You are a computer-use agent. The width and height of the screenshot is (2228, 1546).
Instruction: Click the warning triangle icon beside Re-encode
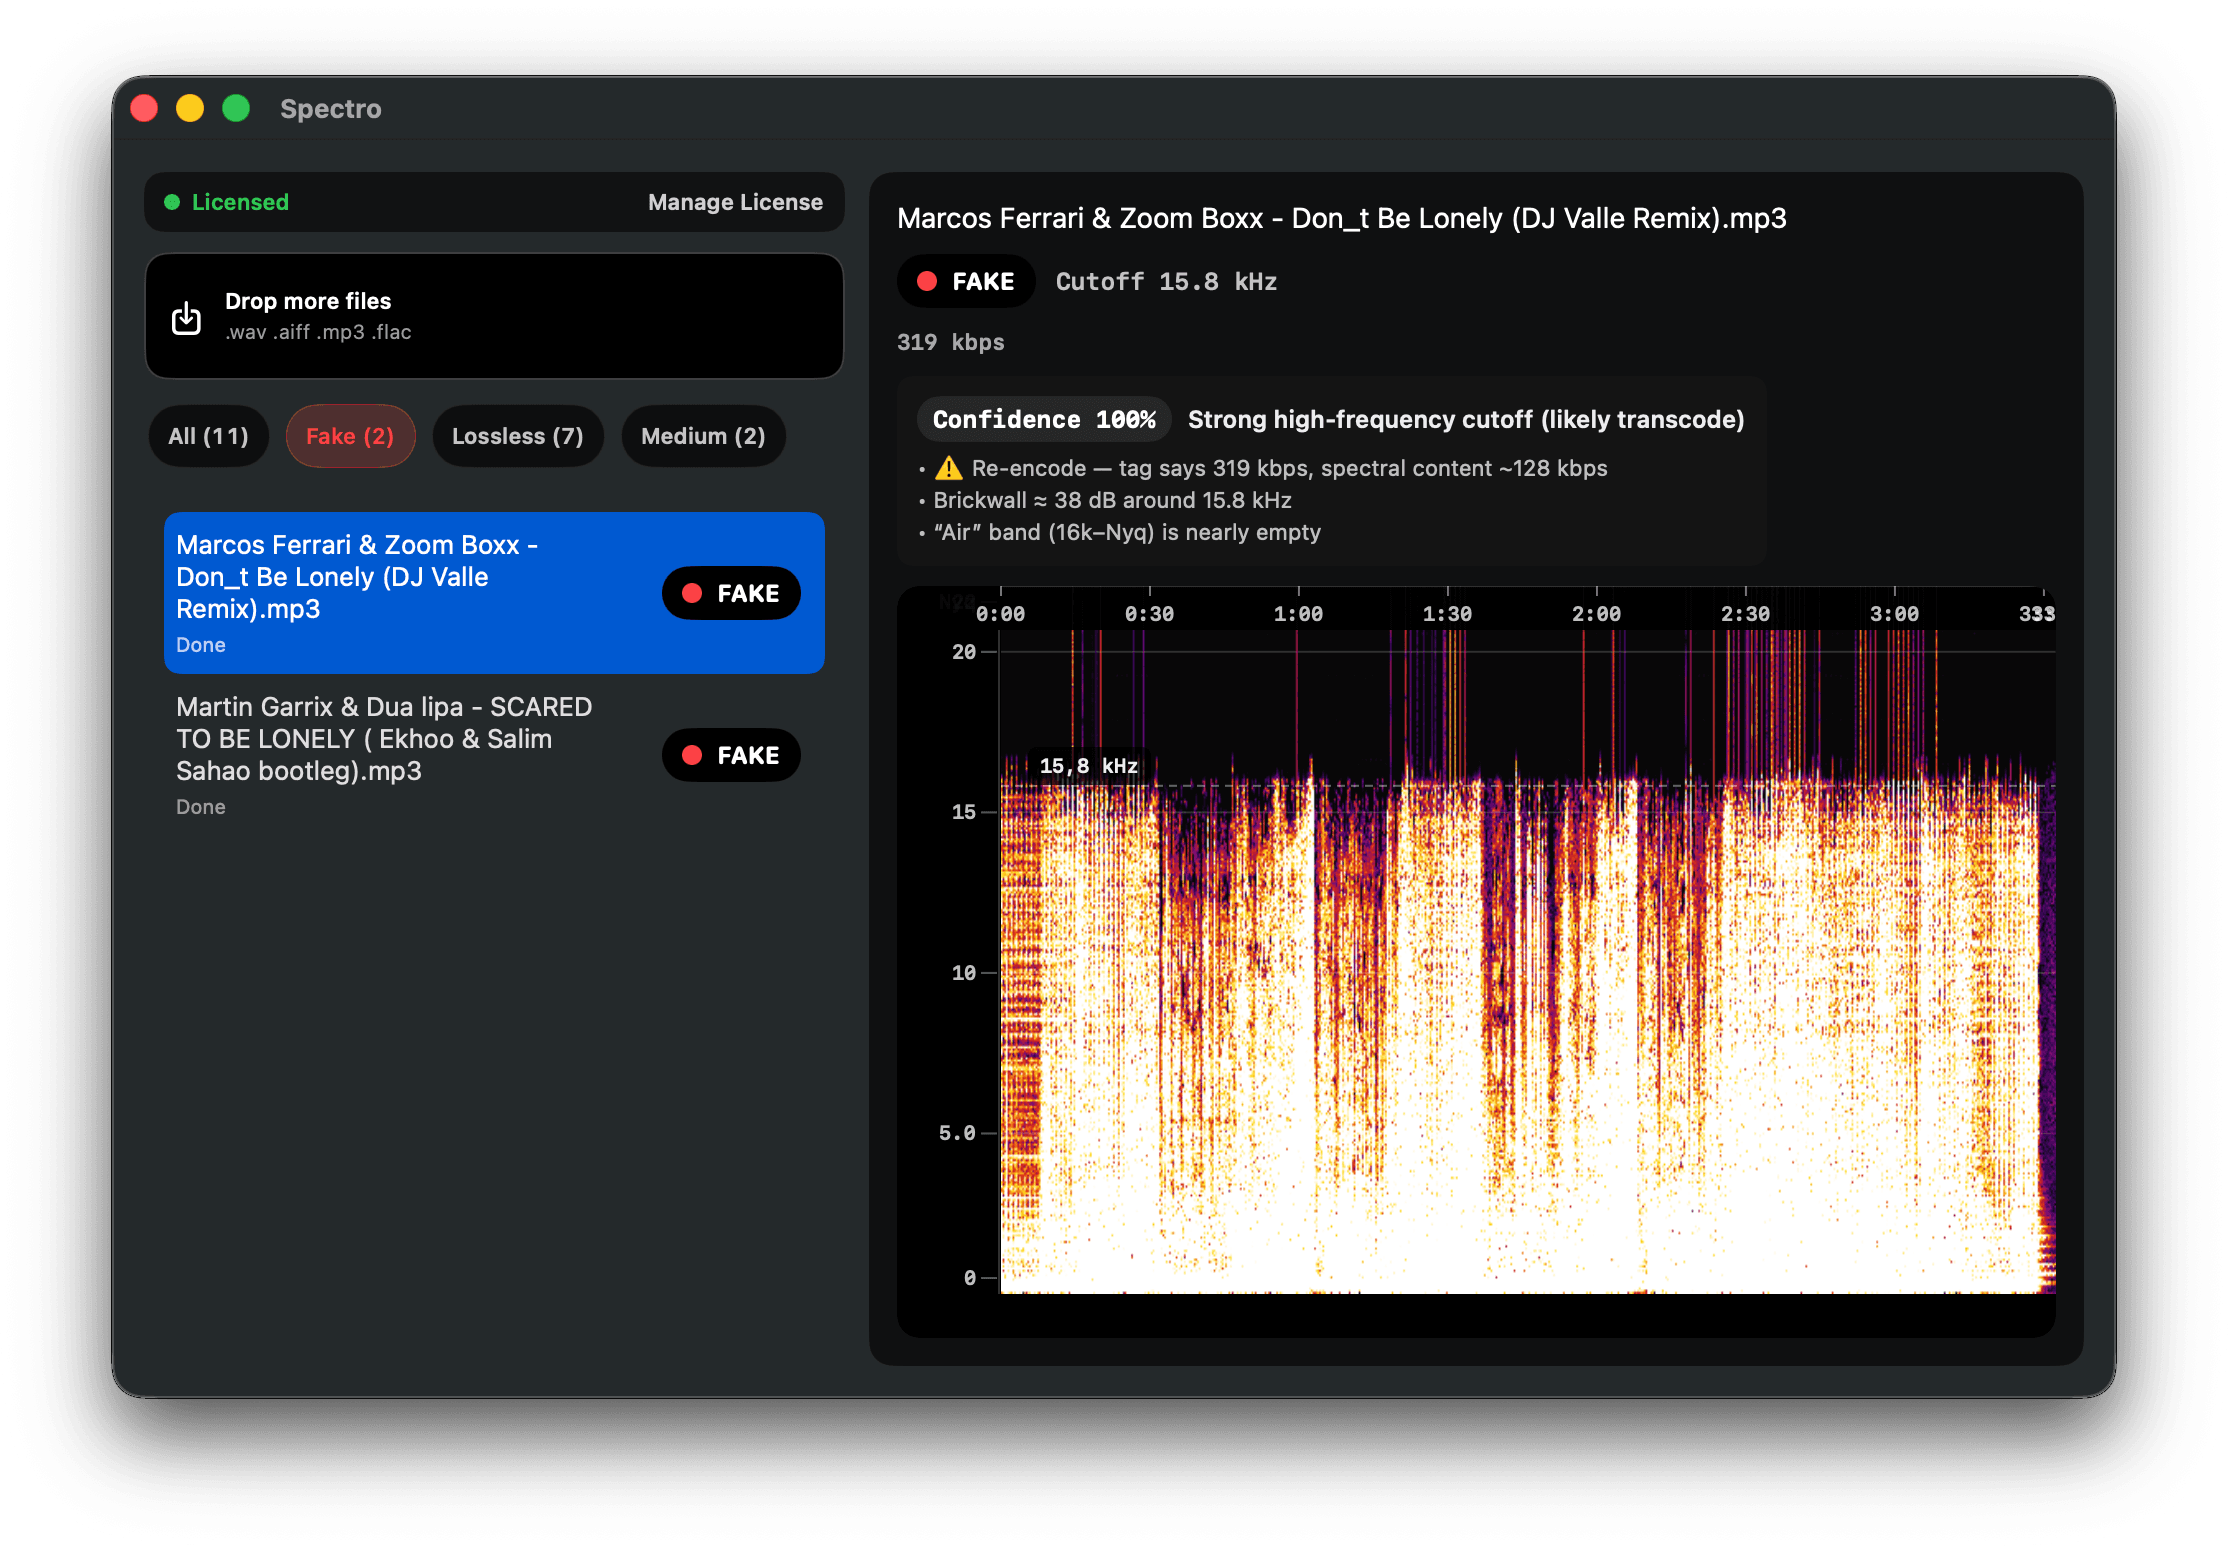tap(948, 468)
